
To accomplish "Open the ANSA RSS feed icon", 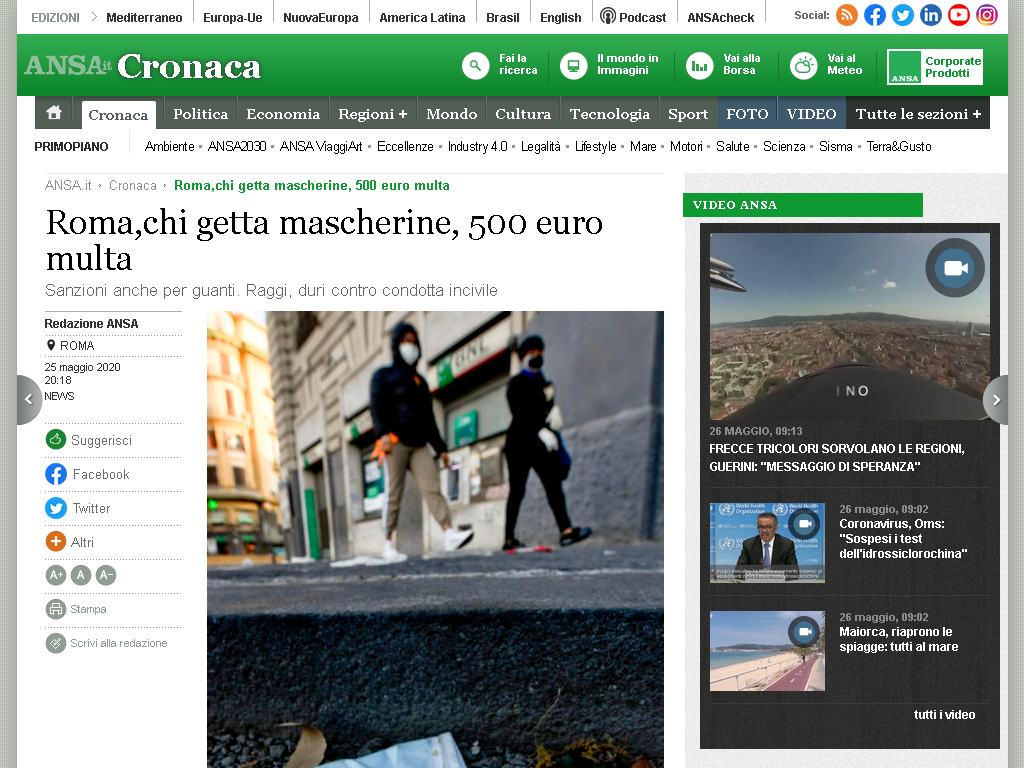I will 847,15.
